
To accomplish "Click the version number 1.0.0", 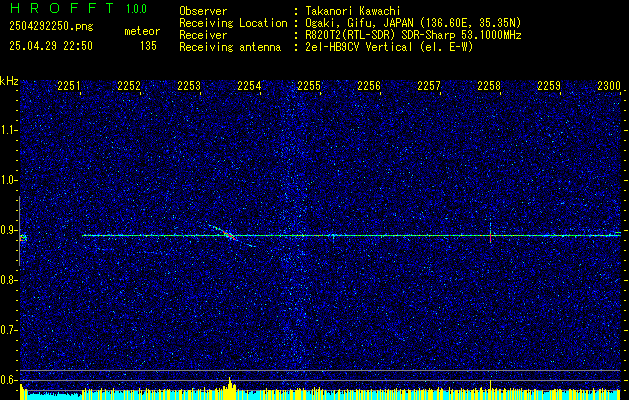I will [x=136, y=9].
